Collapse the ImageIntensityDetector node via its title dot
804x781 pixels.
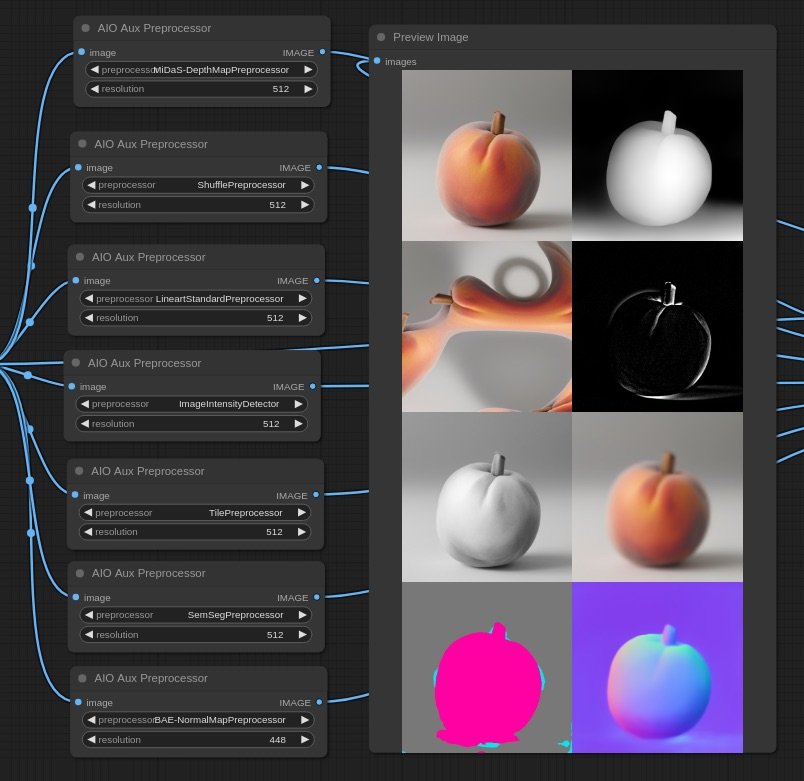[x=75, y=362]
